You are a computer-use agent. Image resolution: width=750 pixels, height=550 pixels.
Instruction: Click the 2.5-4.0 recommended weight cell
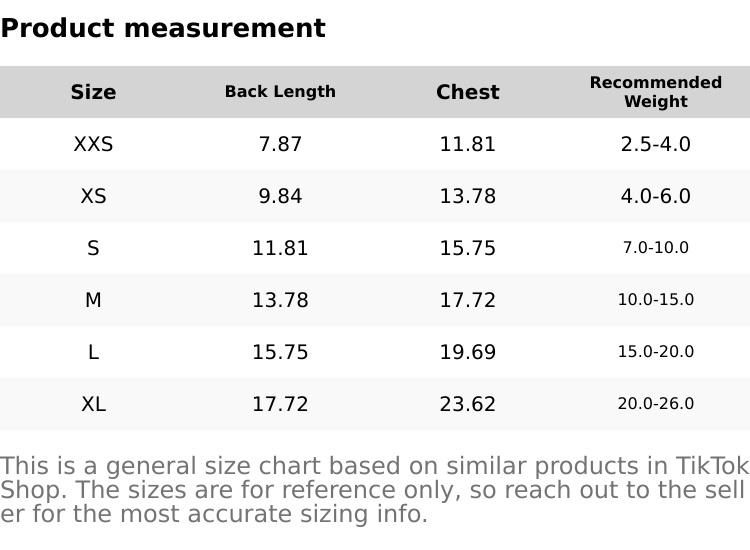tap(655, 144)
